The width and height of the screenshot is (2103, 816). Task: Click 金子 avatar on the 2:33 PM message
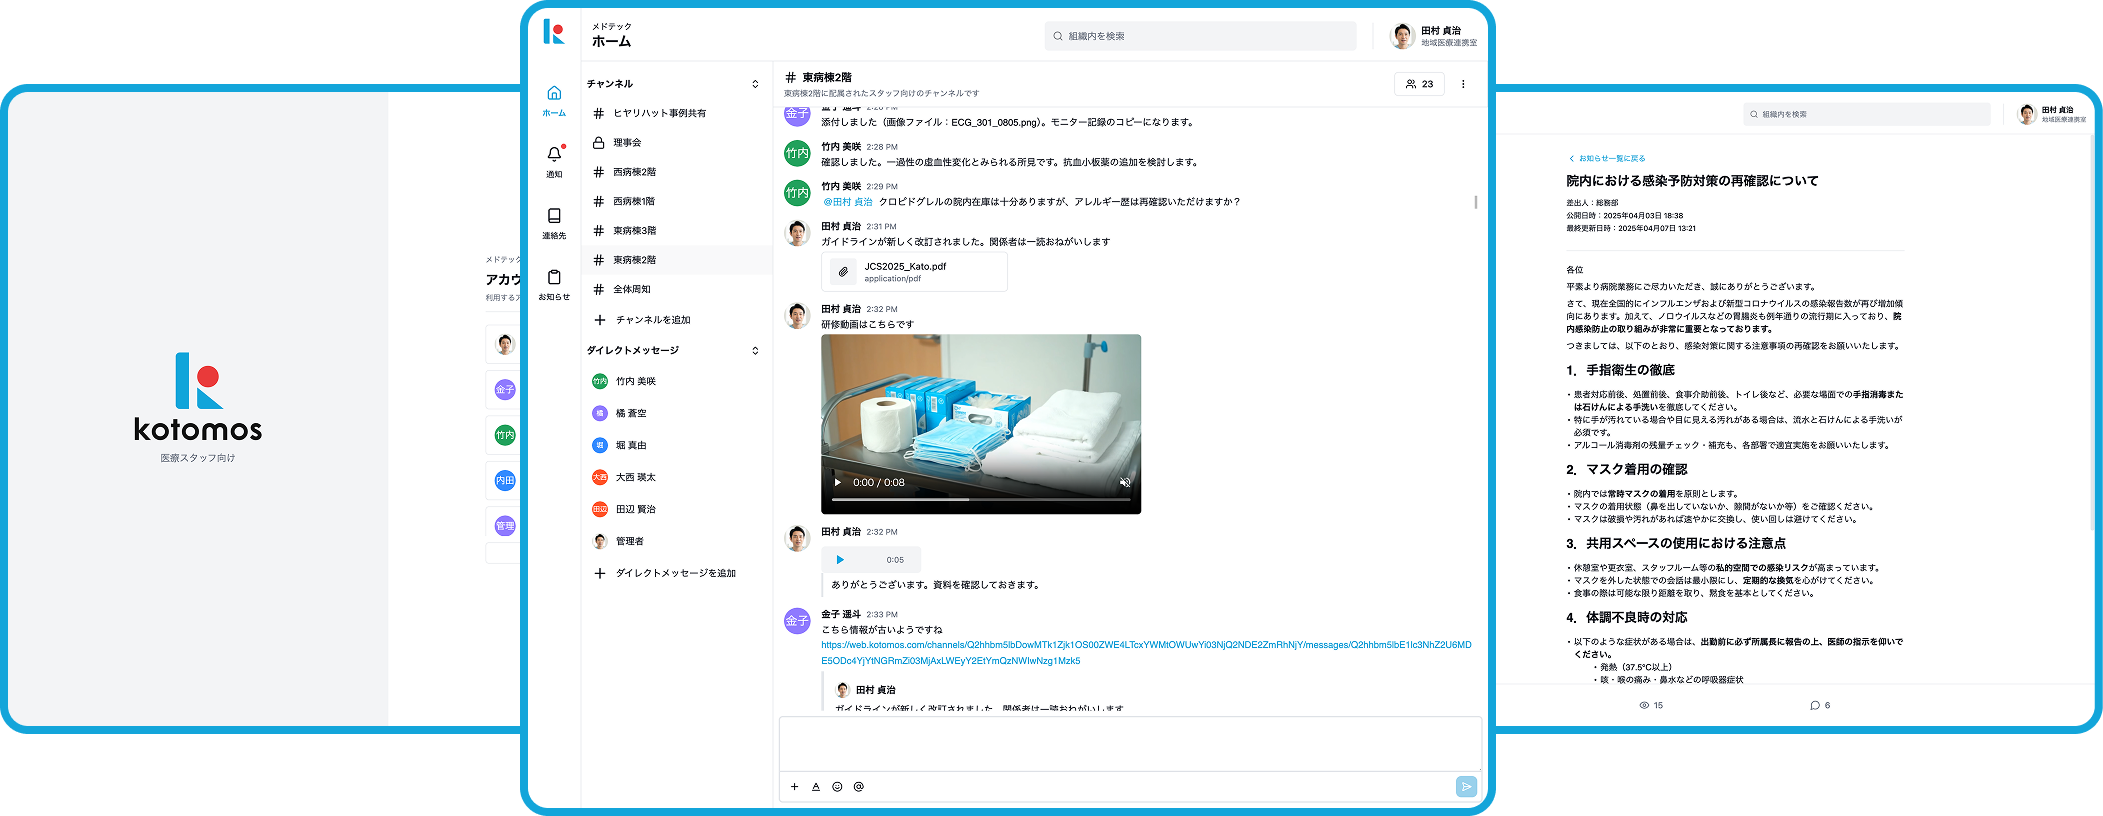(x=797, y=621)
